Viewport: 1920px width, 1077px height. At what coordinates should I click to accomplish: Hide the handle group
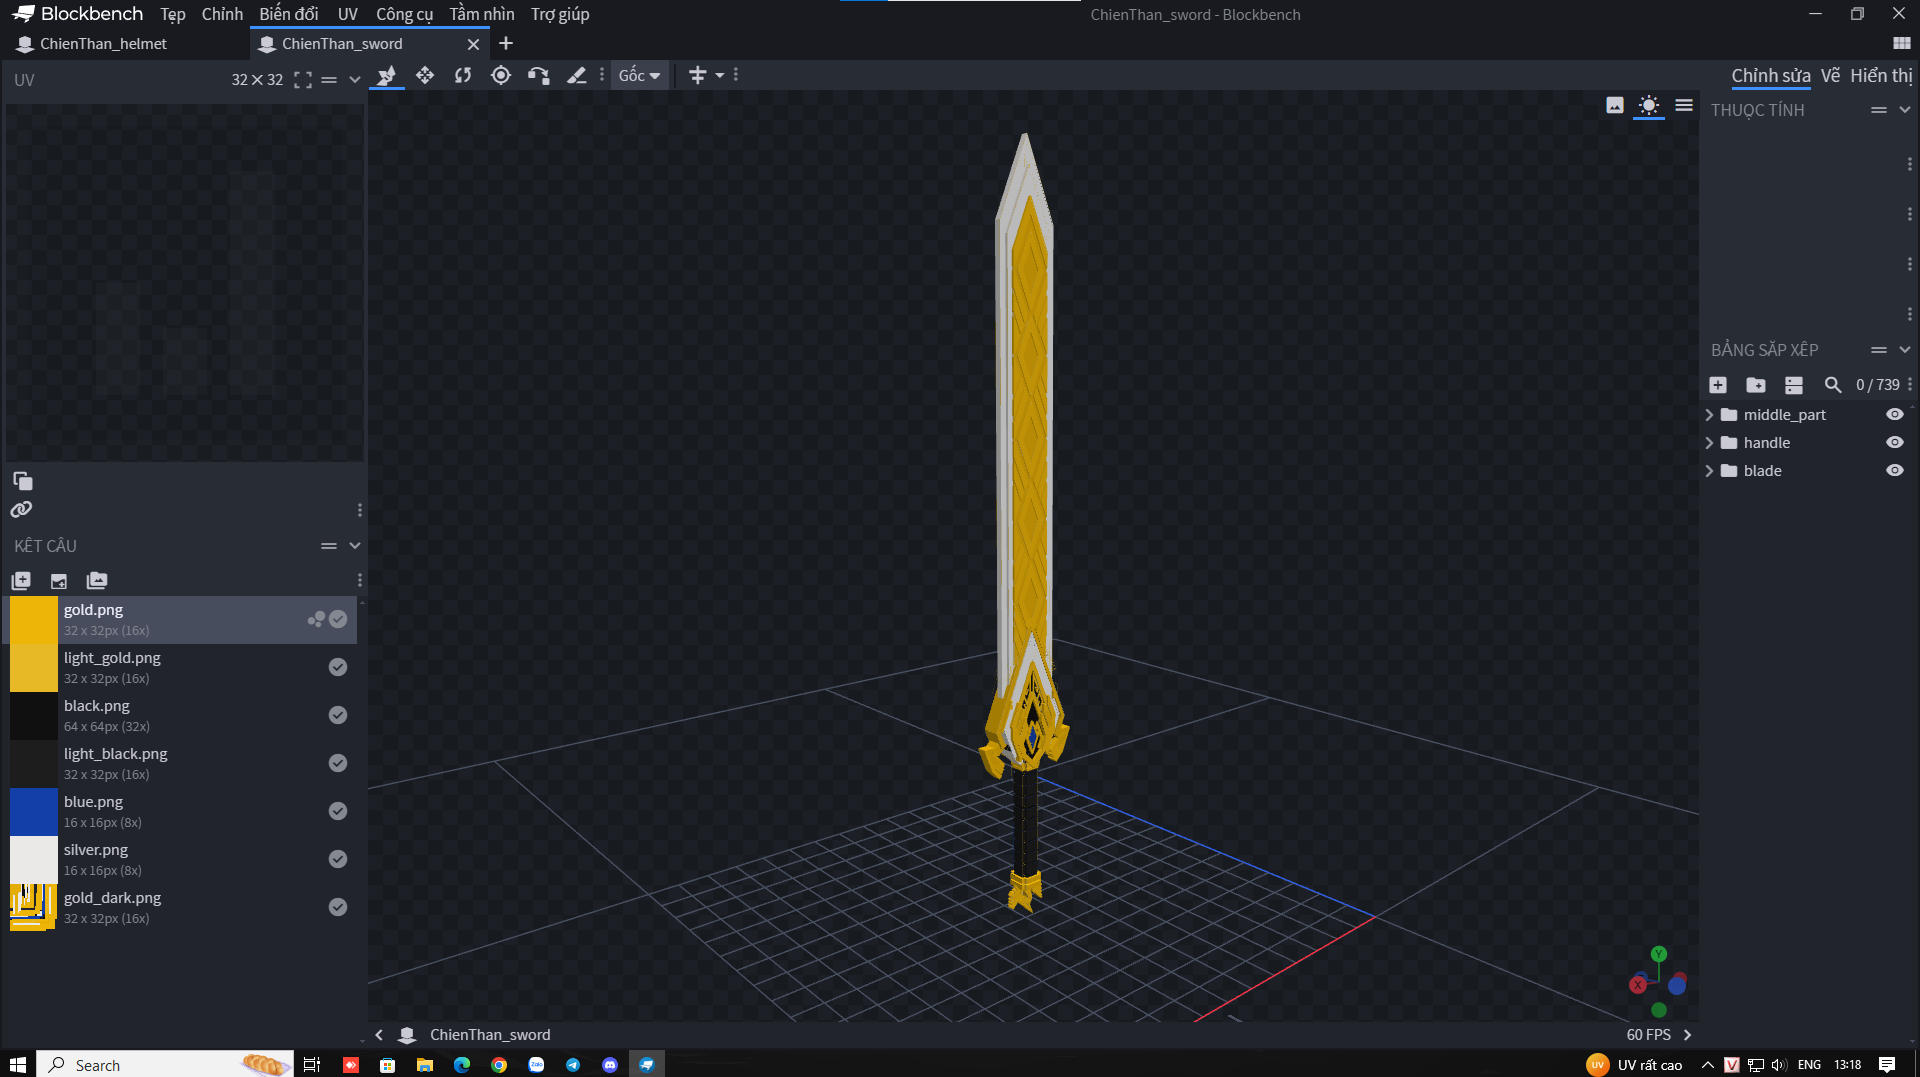click(1894, 443)
